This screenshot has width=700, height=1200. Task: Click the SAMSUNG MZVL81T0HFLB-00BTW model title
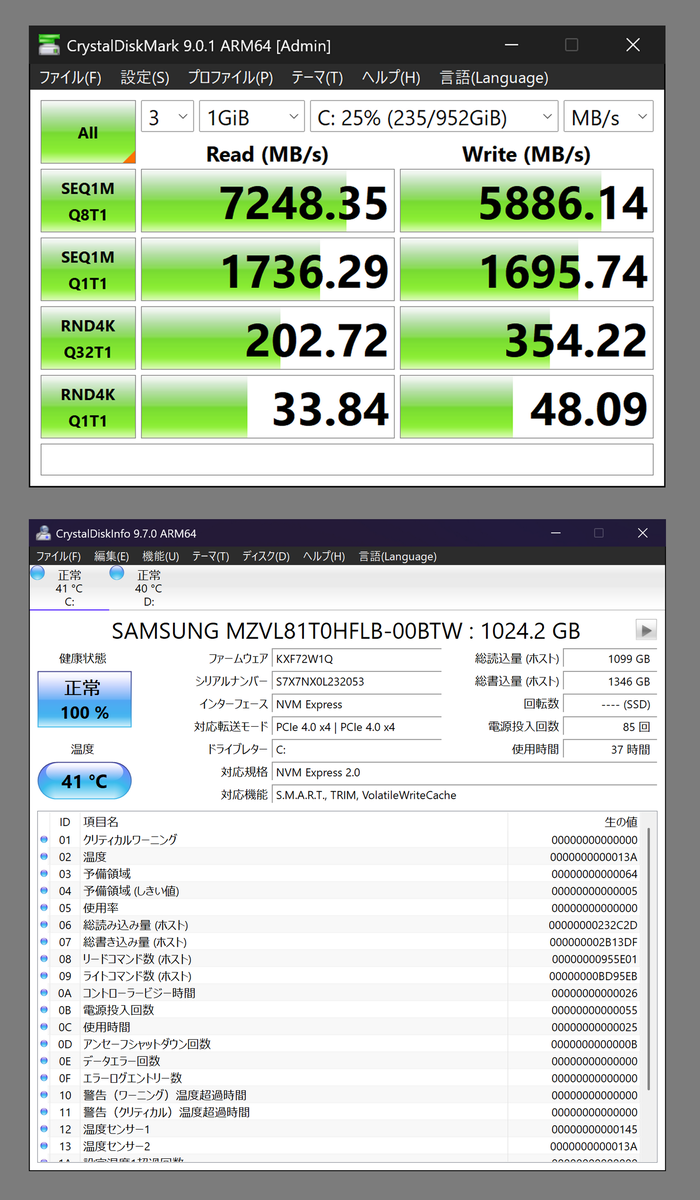pos(345,630)
